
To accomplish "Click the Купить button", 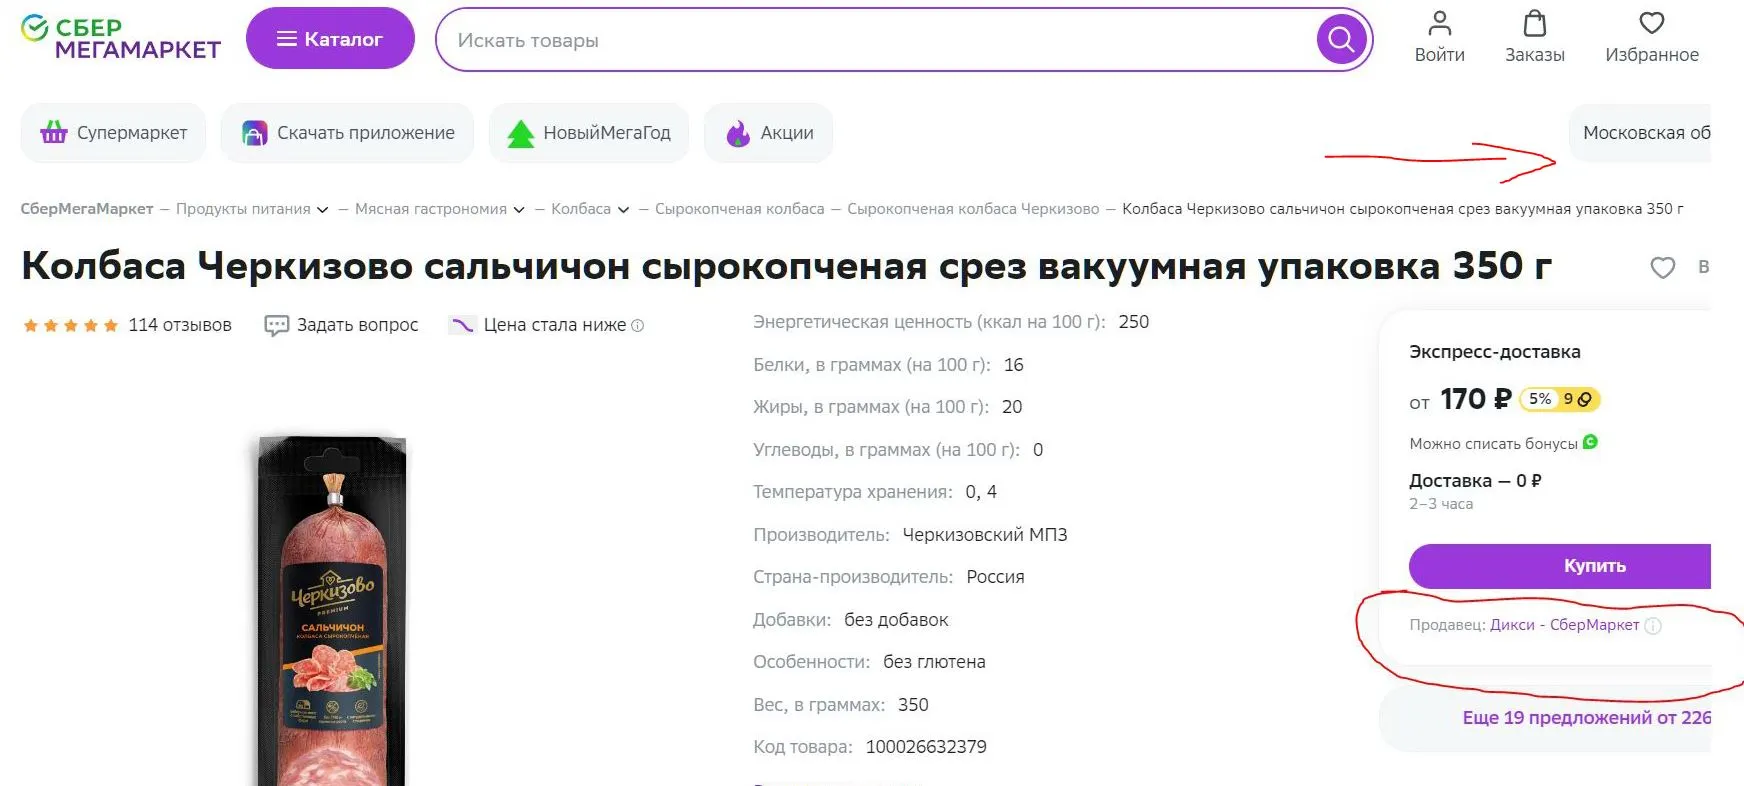I will (1560, 566).
